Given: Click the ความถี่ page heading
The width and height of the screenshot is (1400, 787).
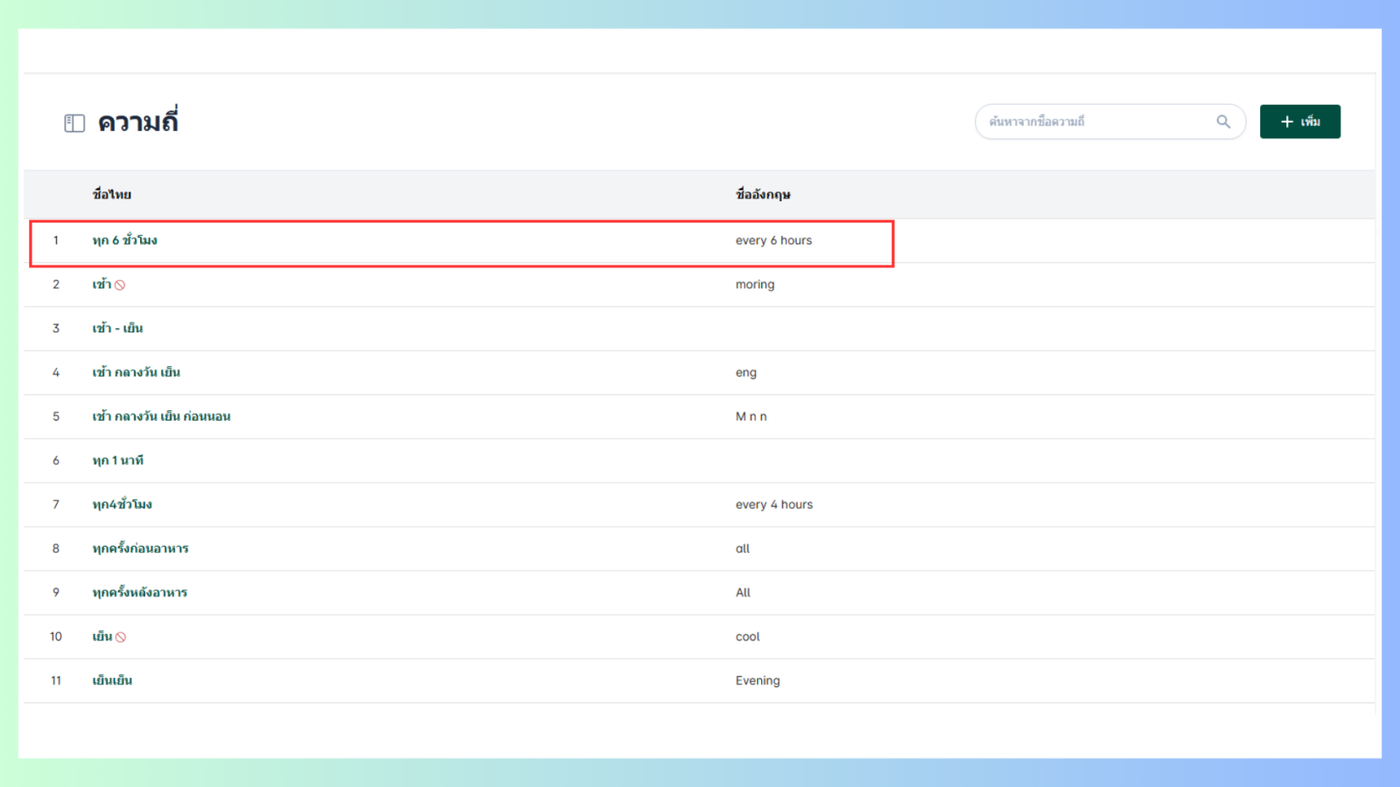Looking at the screenshot, I should 138,122.
